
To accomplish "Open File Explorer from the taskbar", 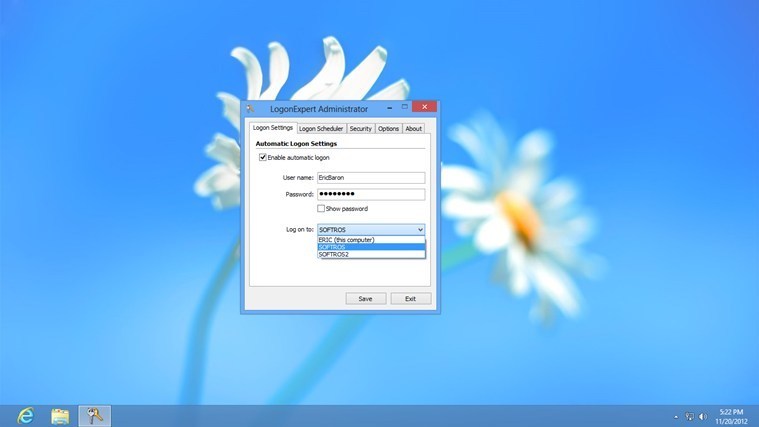I will point(60,414).
